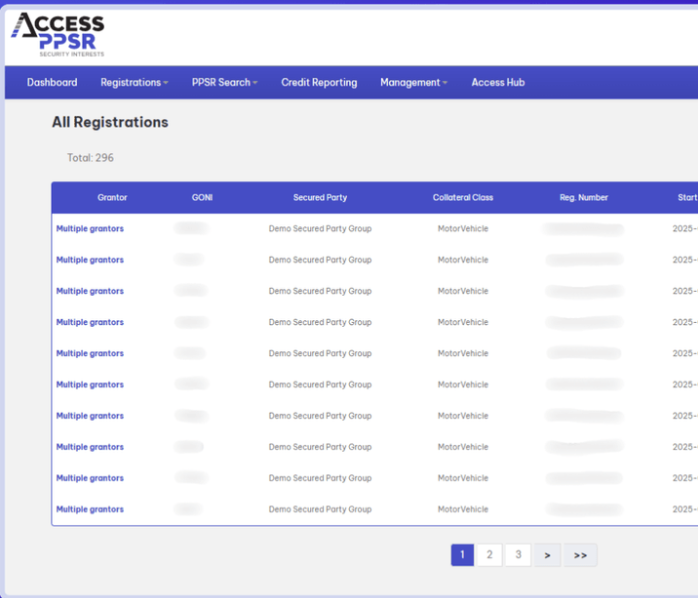Go to pagination page 3
Screen dimensions: 698x598
click(x=518, y=555)
